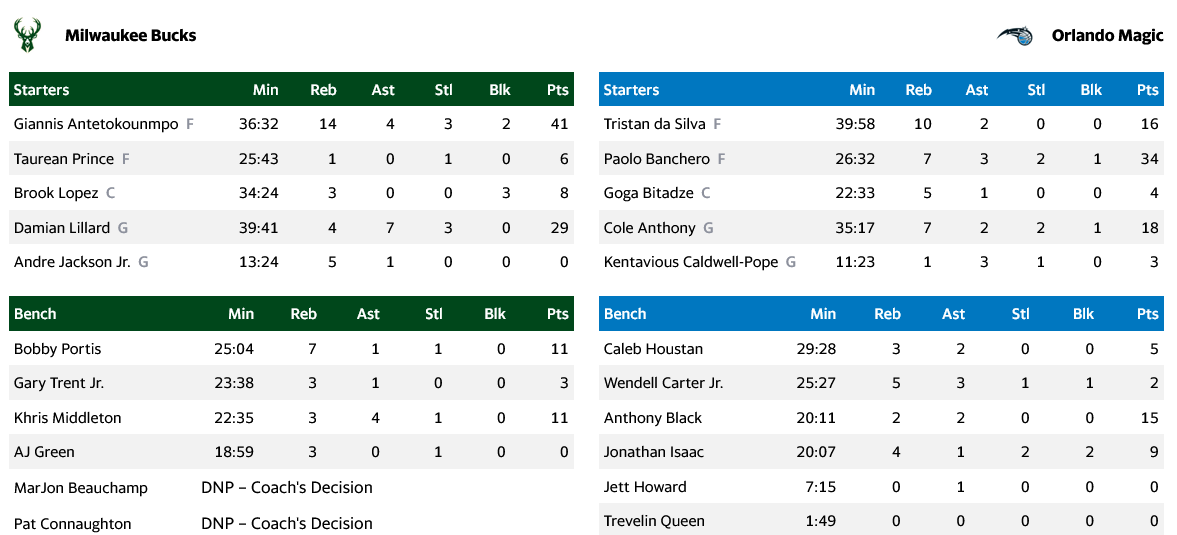
Task: Select Khris Middleton from the bench list
Action: pos(67,418)
